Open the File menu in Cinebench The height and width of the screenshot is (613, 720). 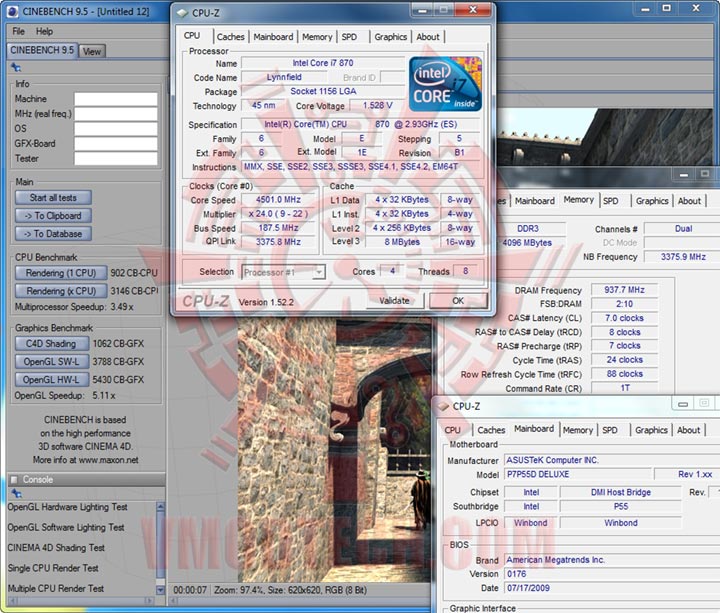coord(18,31)
